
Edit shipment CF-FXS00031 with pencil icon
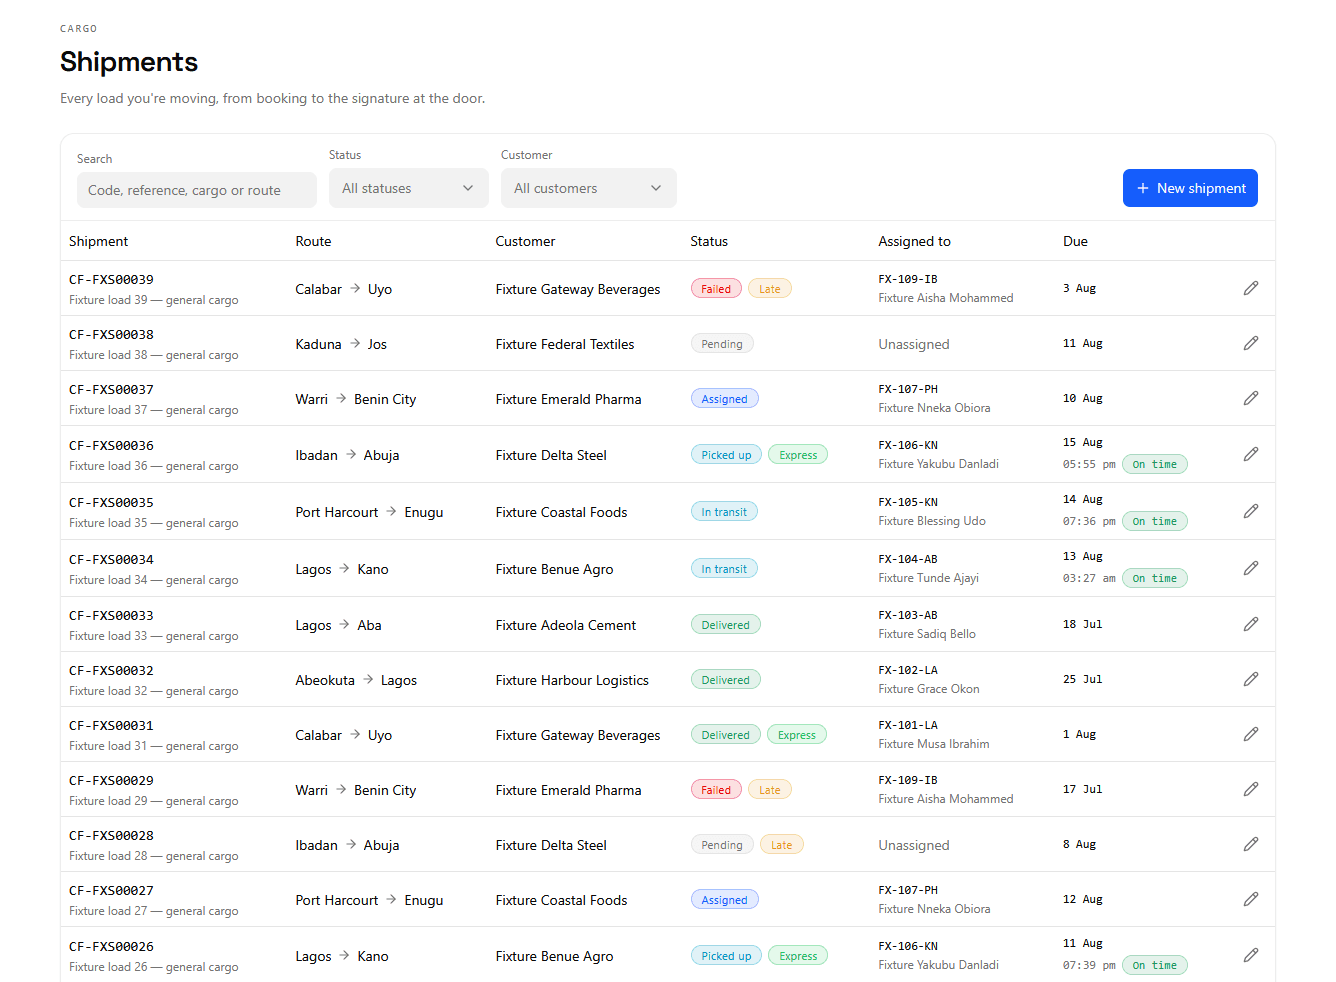(x=1250, y=734)
